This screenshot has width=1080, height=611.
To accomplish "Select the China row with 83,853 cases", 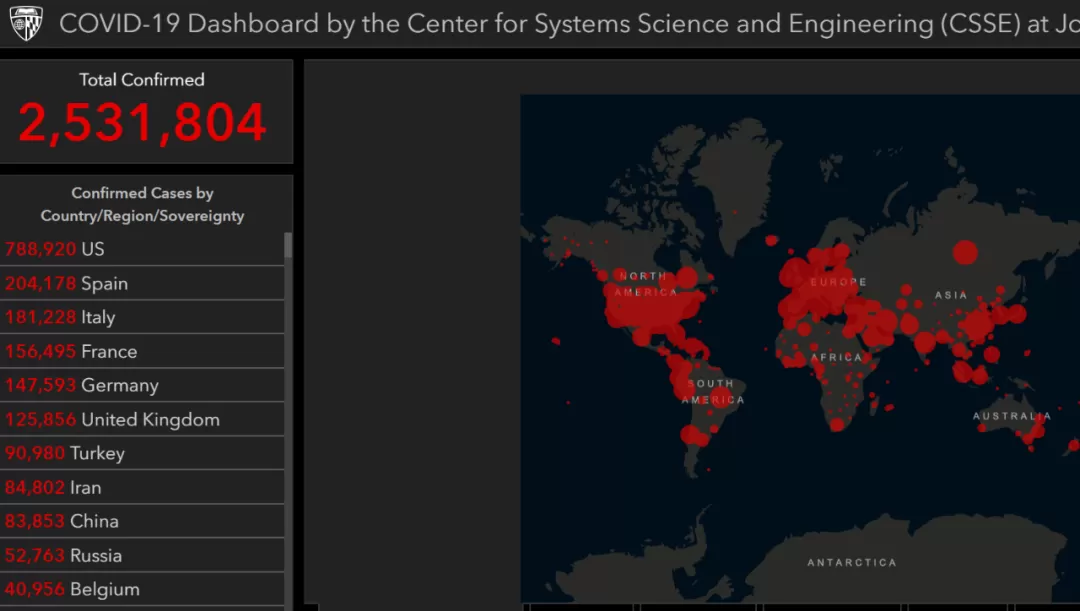I will 142,521.
